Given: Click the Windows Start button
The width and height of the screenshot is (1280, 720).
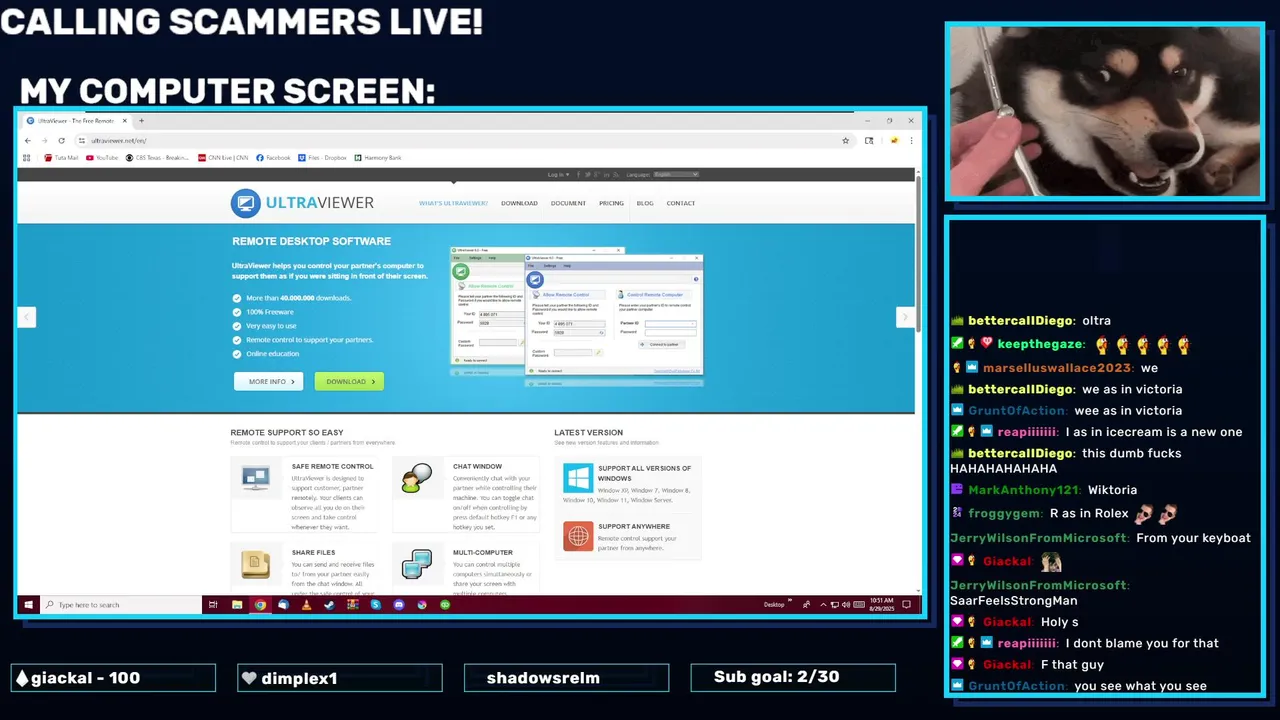Looking at the screenshot, I should coord(28,605).
